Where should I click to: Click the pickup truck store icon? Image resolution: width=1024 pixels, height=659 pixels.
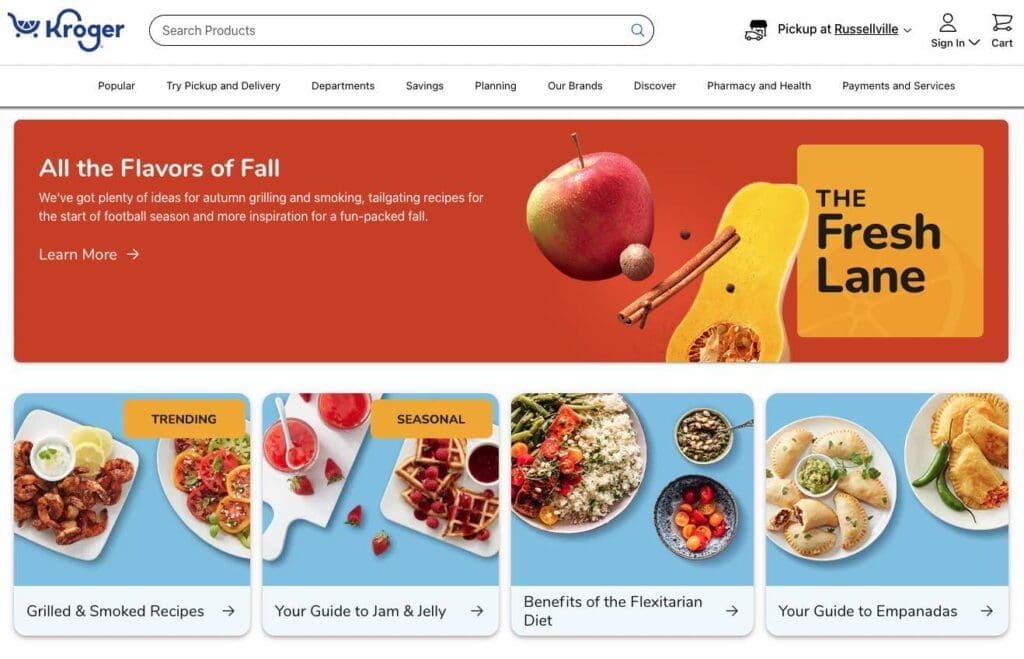point(756,30)
